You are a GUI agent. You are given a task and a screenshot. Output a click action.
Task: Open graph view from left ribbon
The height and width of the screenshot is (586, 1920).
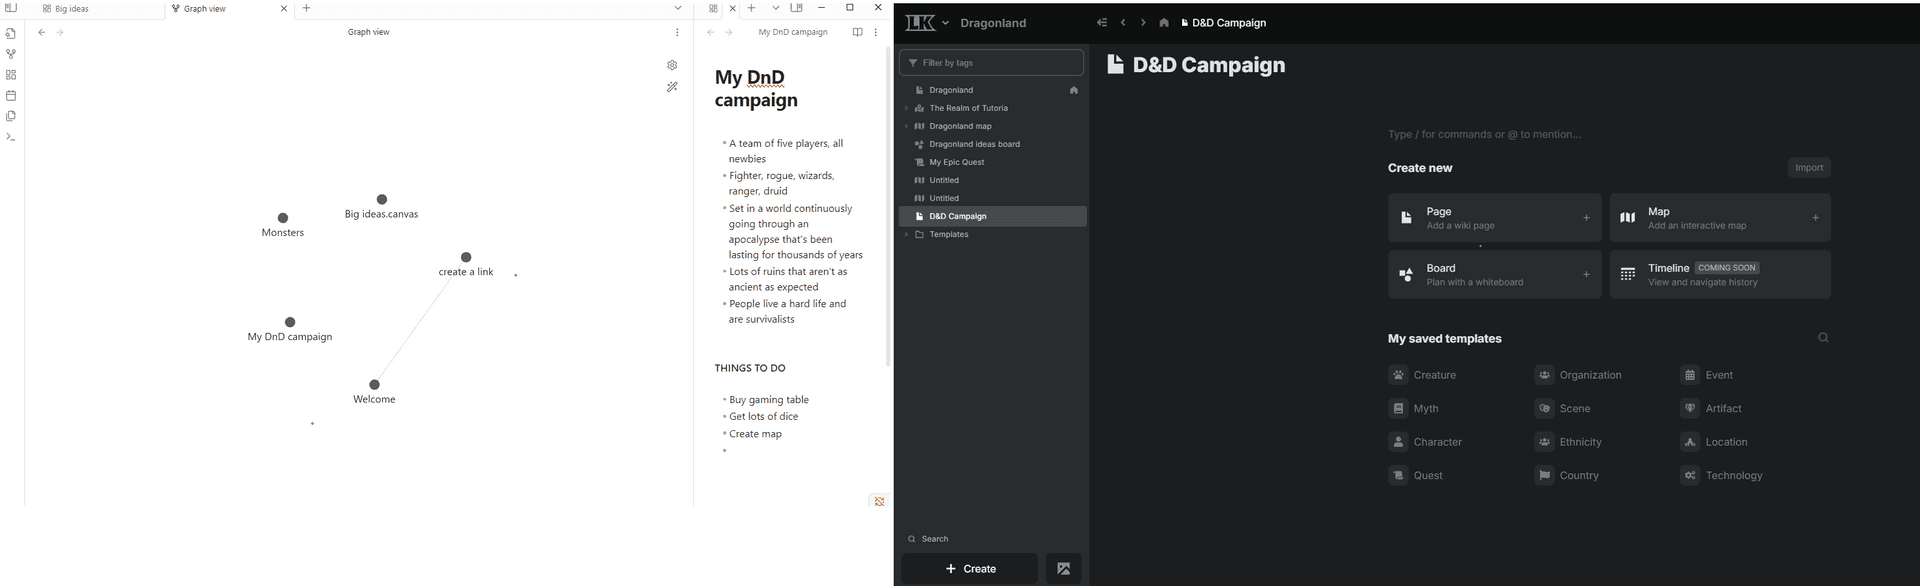pos(11,54)
